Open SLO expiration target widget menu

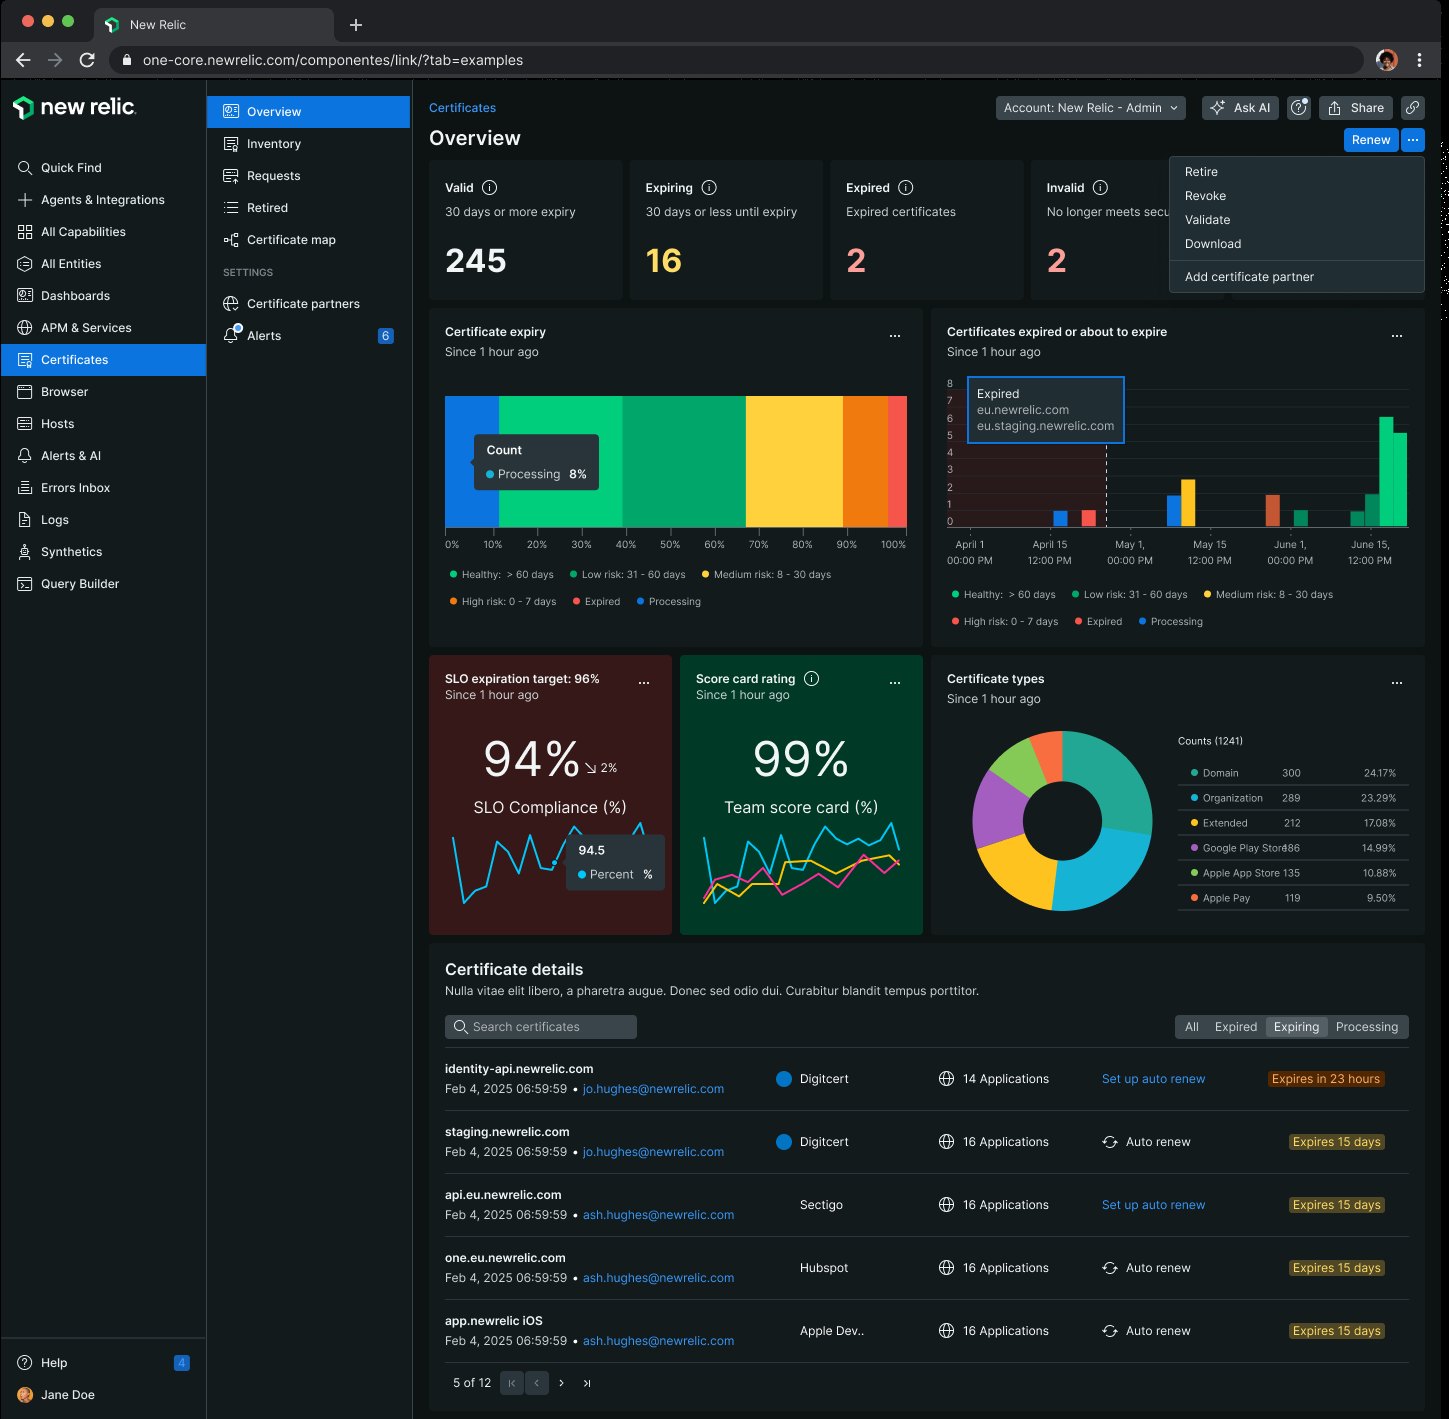644,683
